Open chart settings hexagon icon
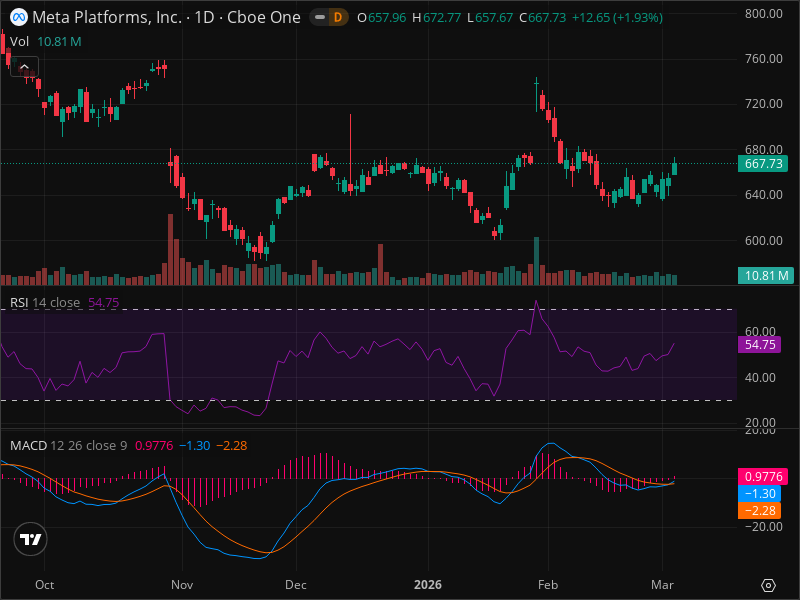Screen dimensions: 800x600 coord(768,585)
